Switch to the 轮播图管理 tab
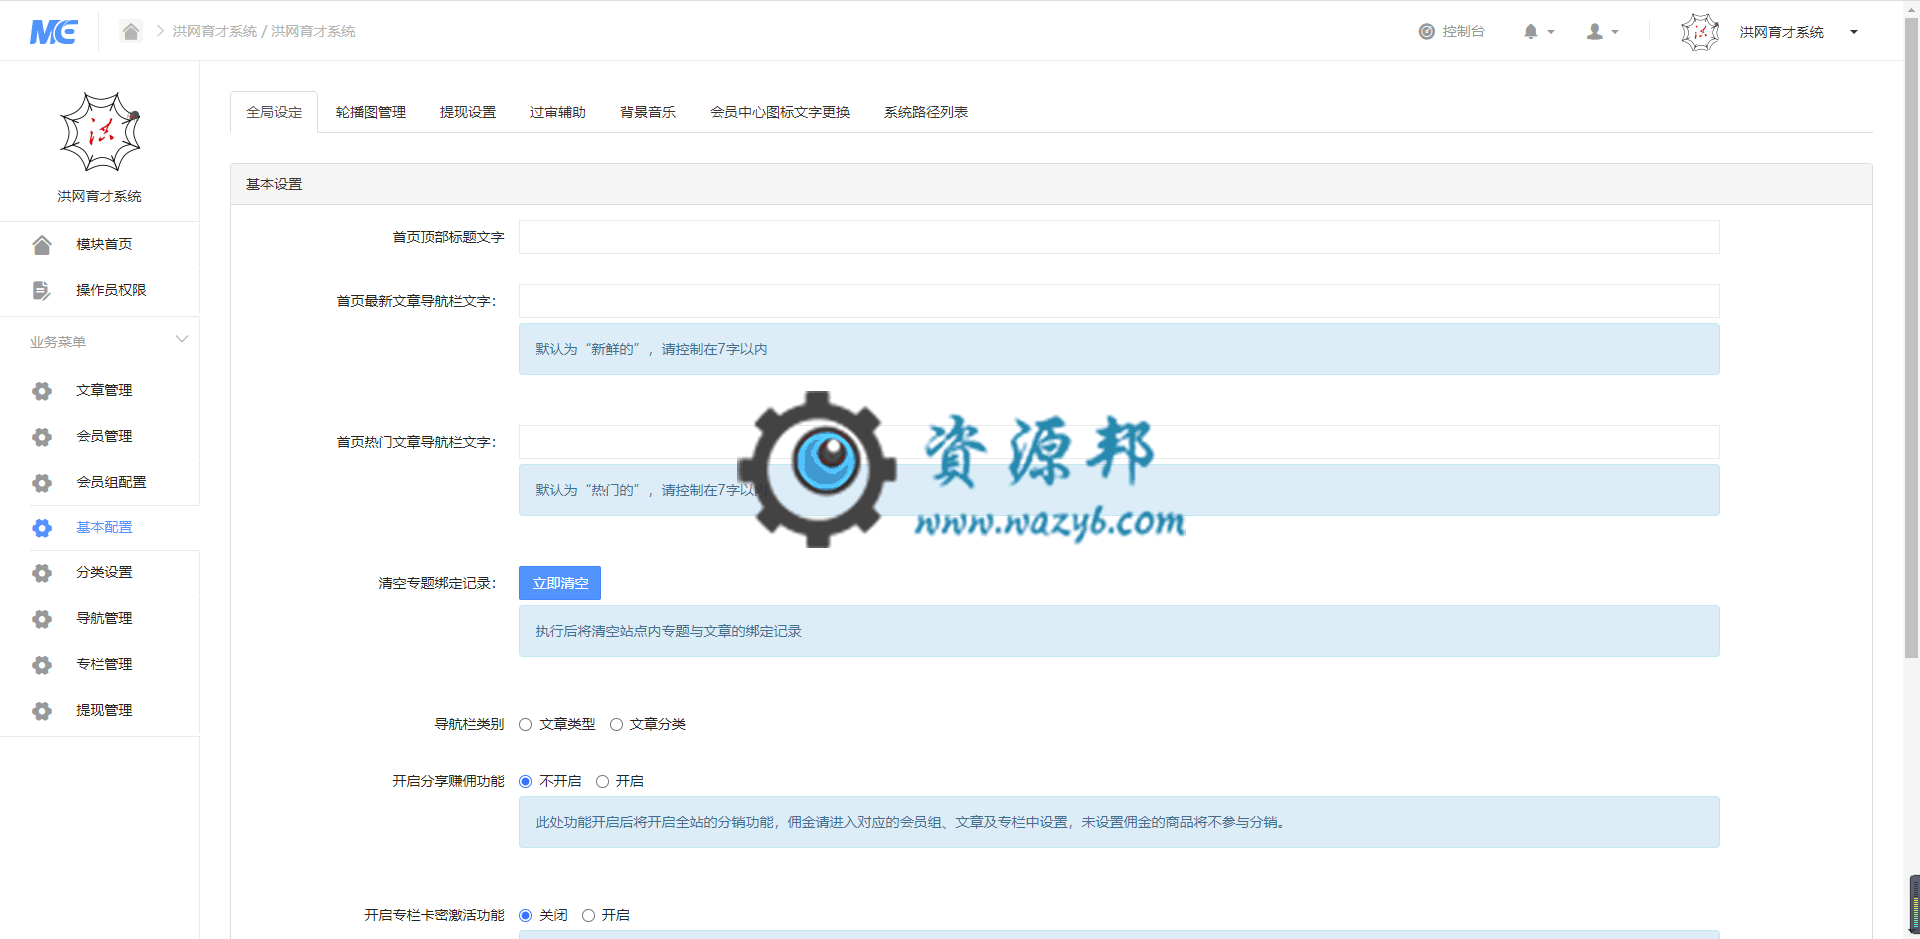The image size is (1920, 939). click(x=371, y=112)
